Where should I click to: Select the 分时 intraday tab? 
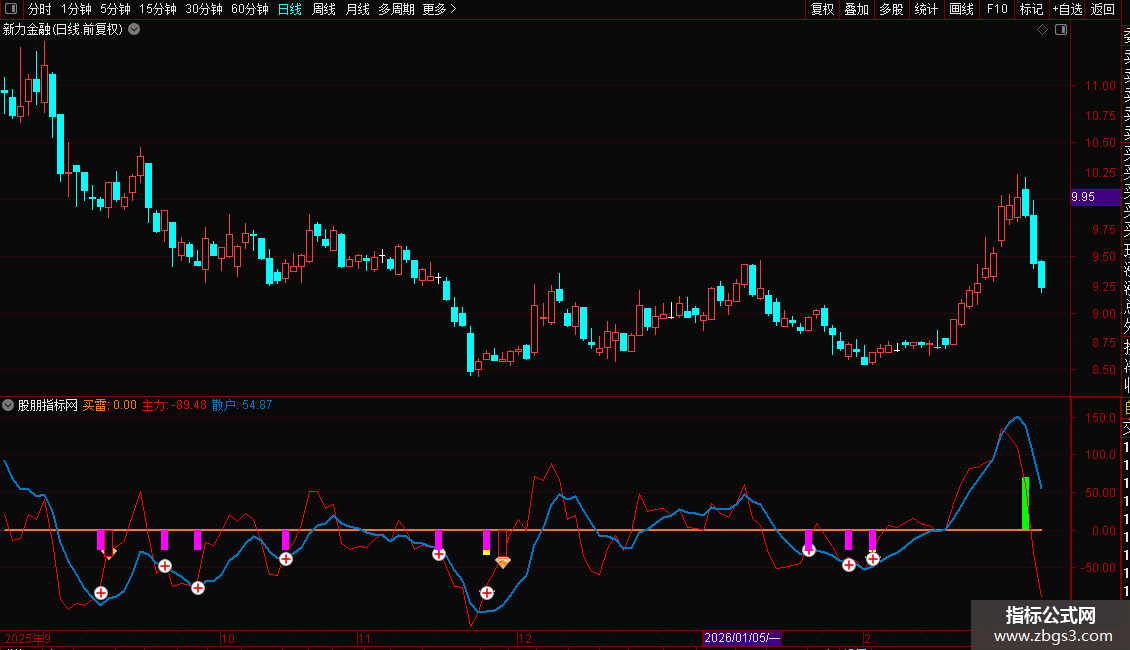[x=39, y=9]
